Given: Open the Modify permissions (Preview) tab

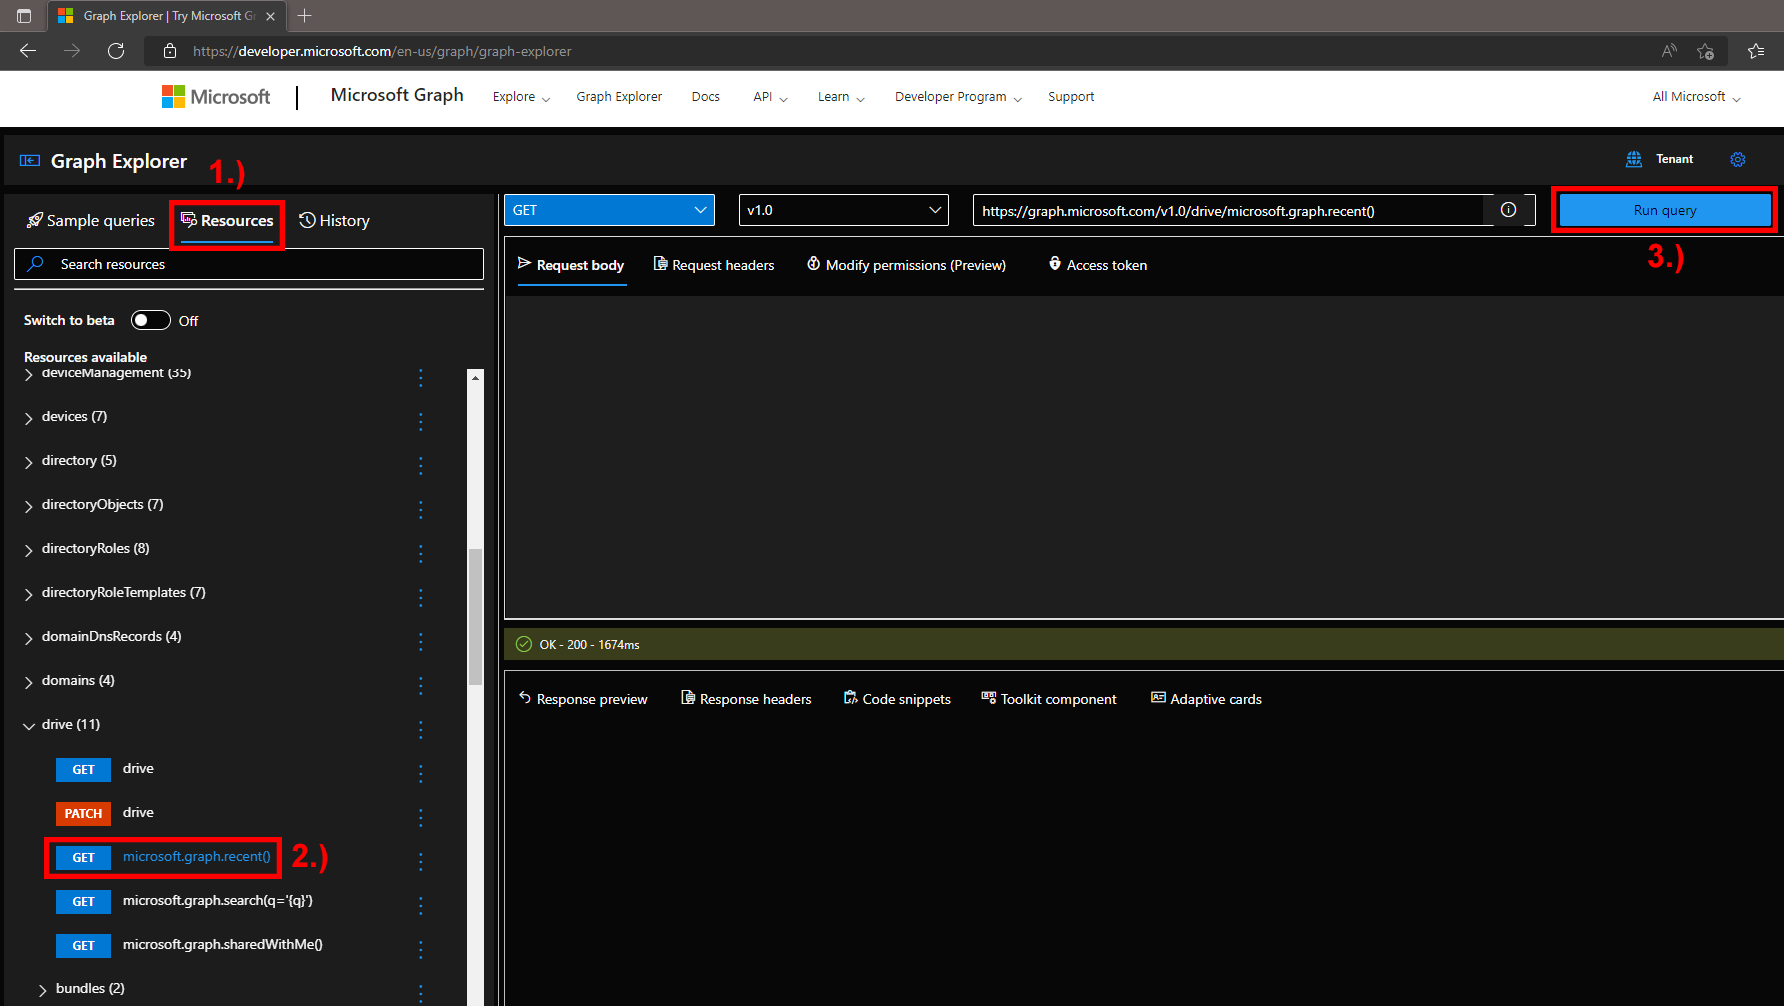Looking at the screenshot, I should [x=906, y=265].
